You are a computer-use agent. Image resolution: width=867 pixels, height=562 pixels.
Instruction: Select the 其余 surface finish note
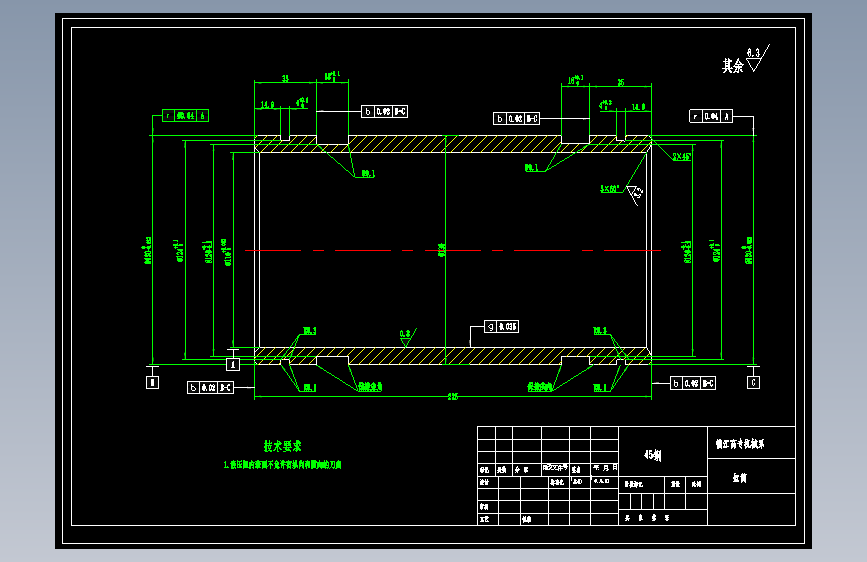[745, 60]
